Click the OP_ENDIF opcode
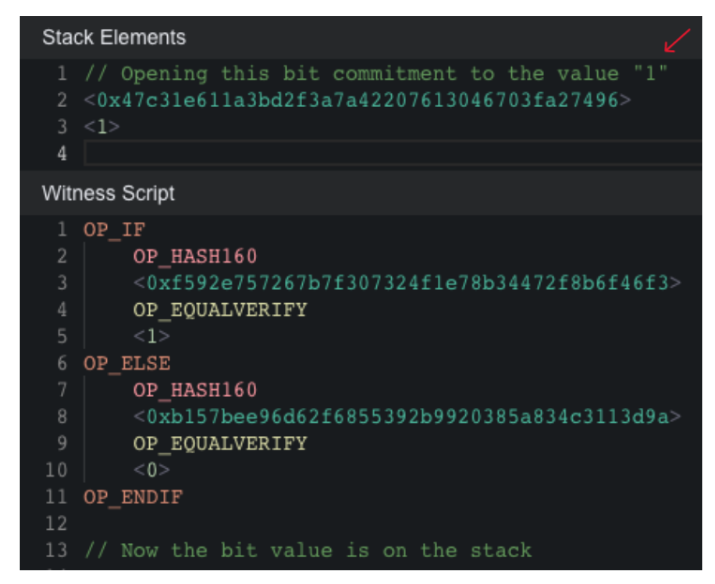The width and height of the screenshot is (715, 584). (x=133, y=497)
